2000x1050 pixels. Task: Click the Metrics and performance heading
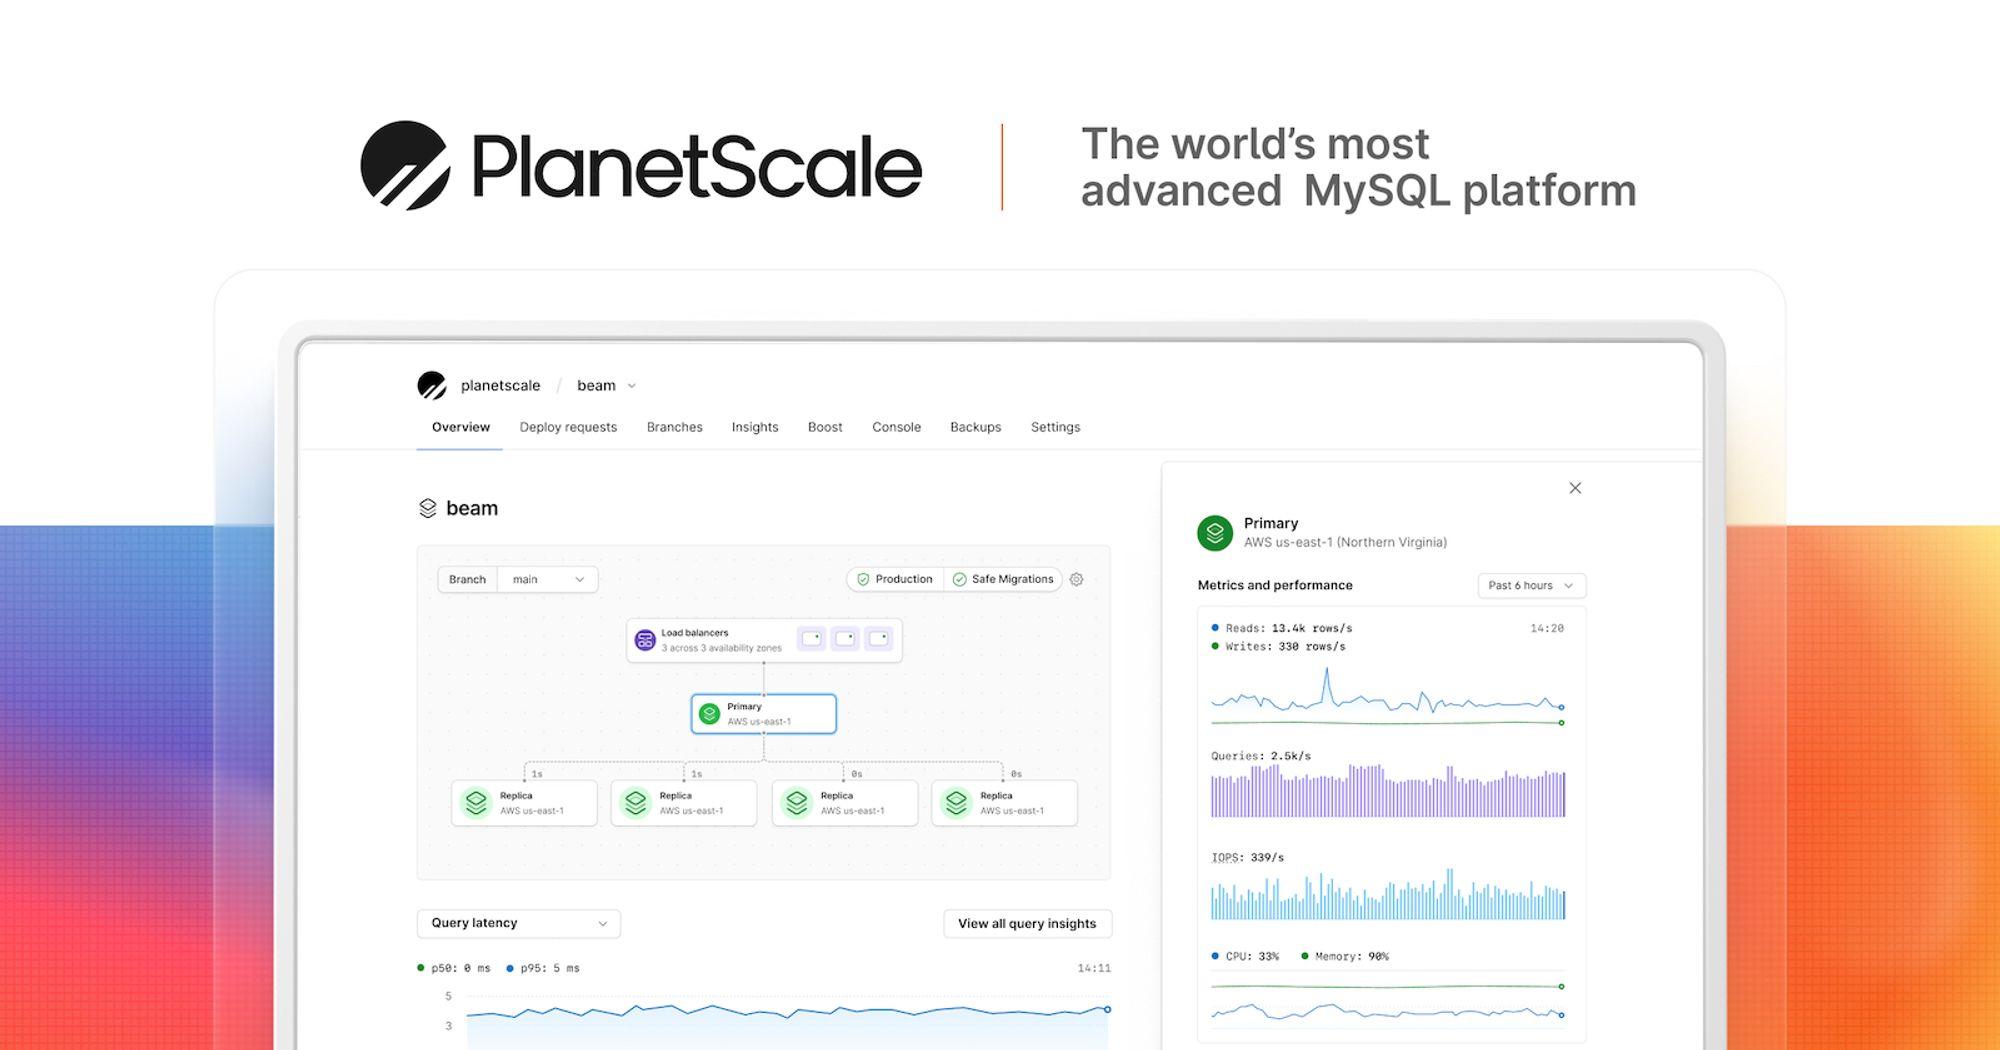coord(1275,585)
